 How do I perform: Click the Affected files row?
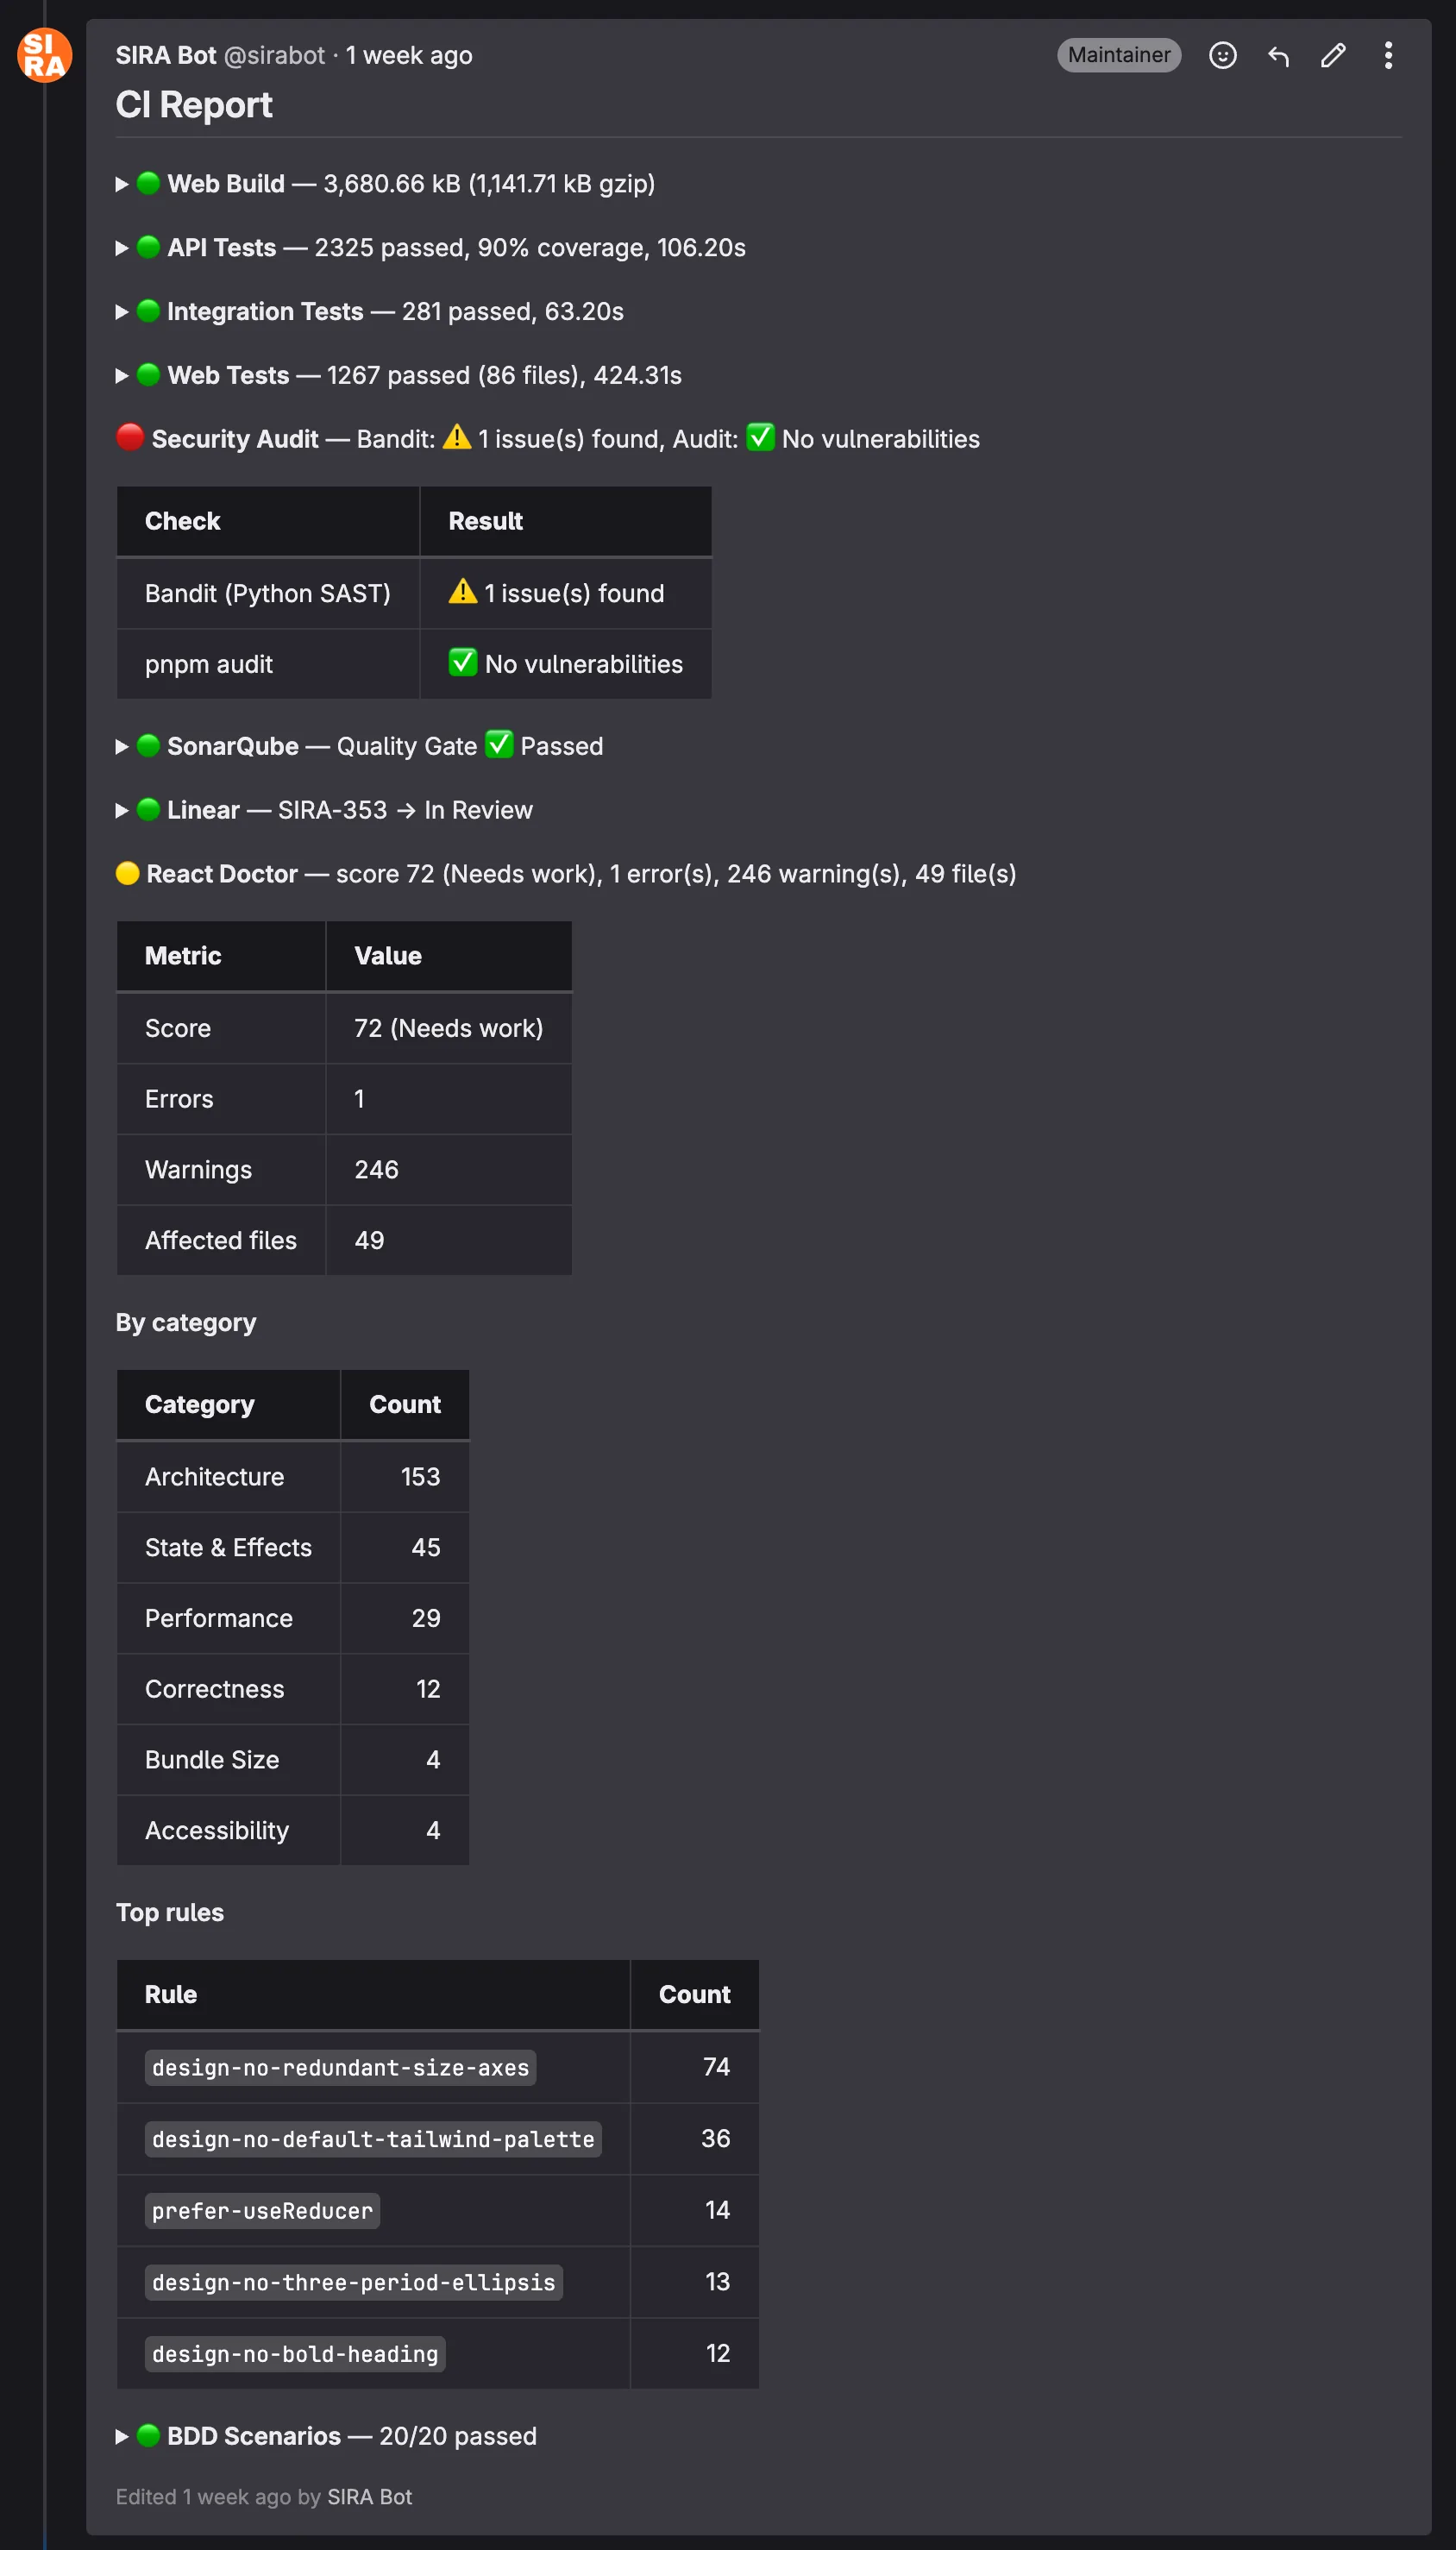tap(344, 1241)
